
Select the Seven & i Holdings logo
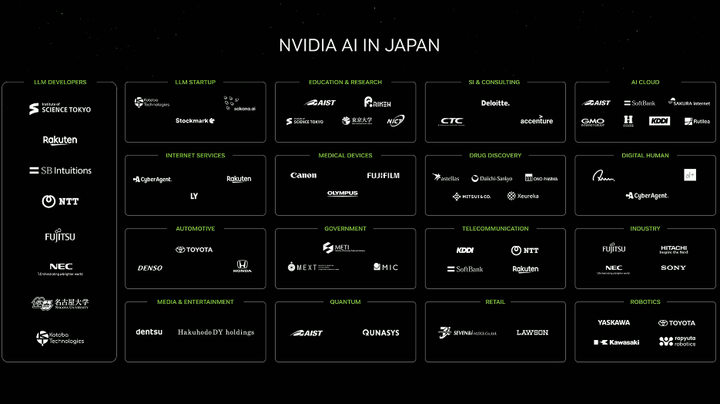coord(467,332)
